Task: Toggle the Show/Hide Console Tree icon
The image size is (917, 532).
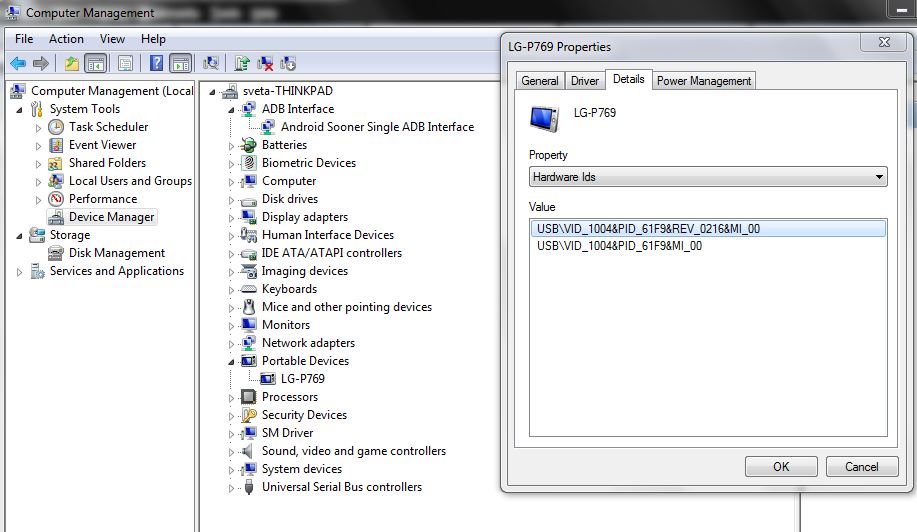Action: (x=95, y=63)
